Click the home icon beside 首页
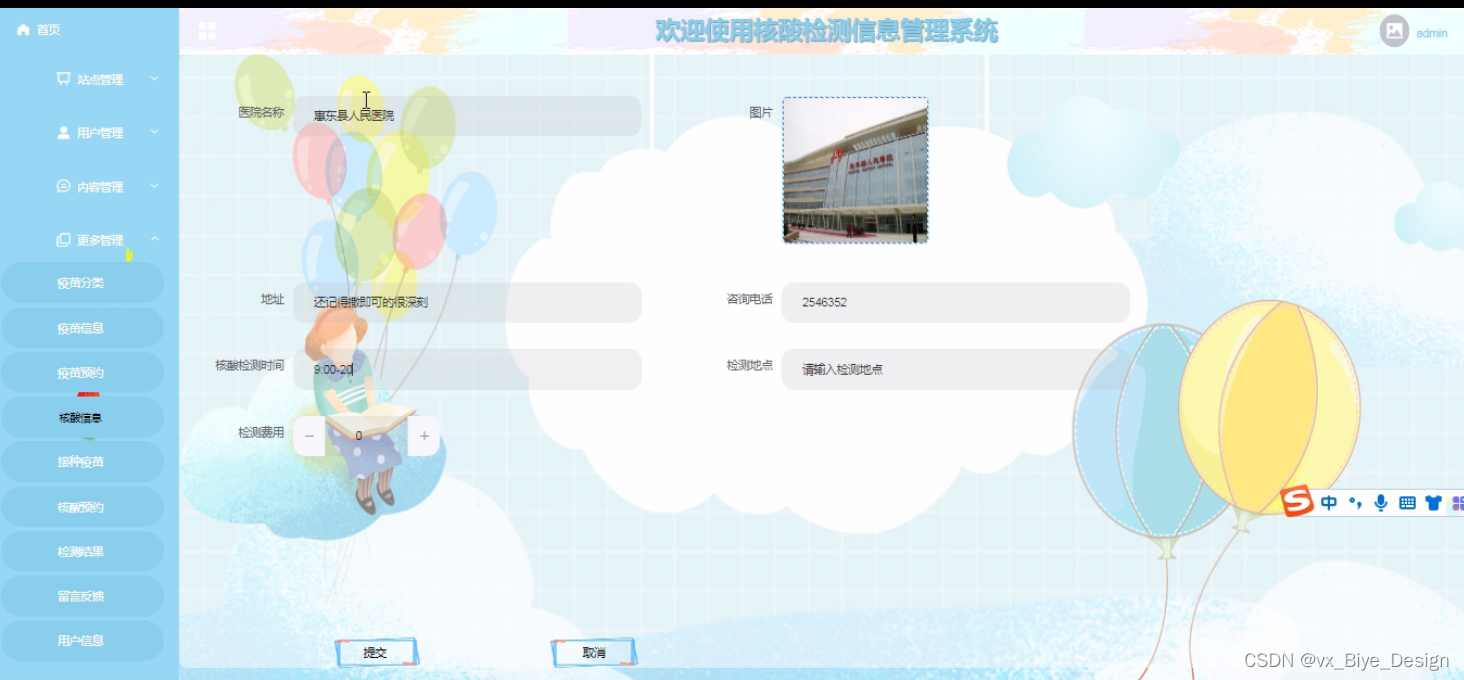1464x680 pixels. pos(23,30)
